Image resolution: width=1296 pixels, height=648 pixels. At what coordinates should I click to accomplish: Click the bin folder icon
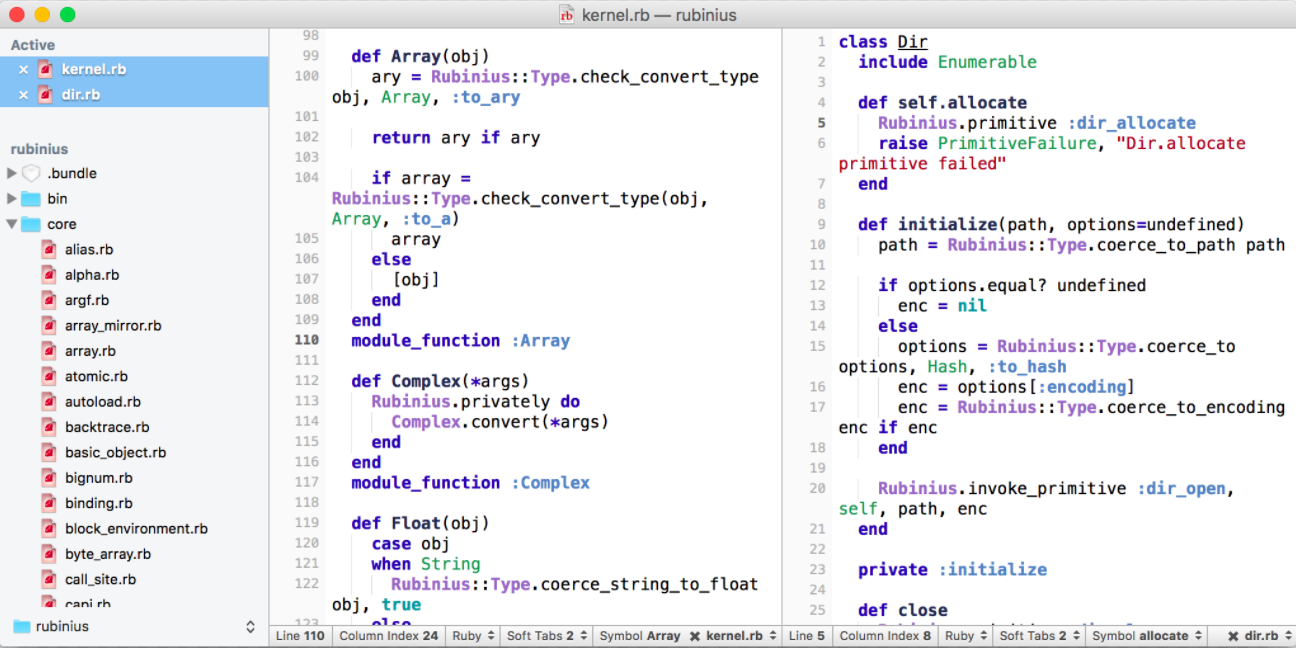(x=31, y=199)
